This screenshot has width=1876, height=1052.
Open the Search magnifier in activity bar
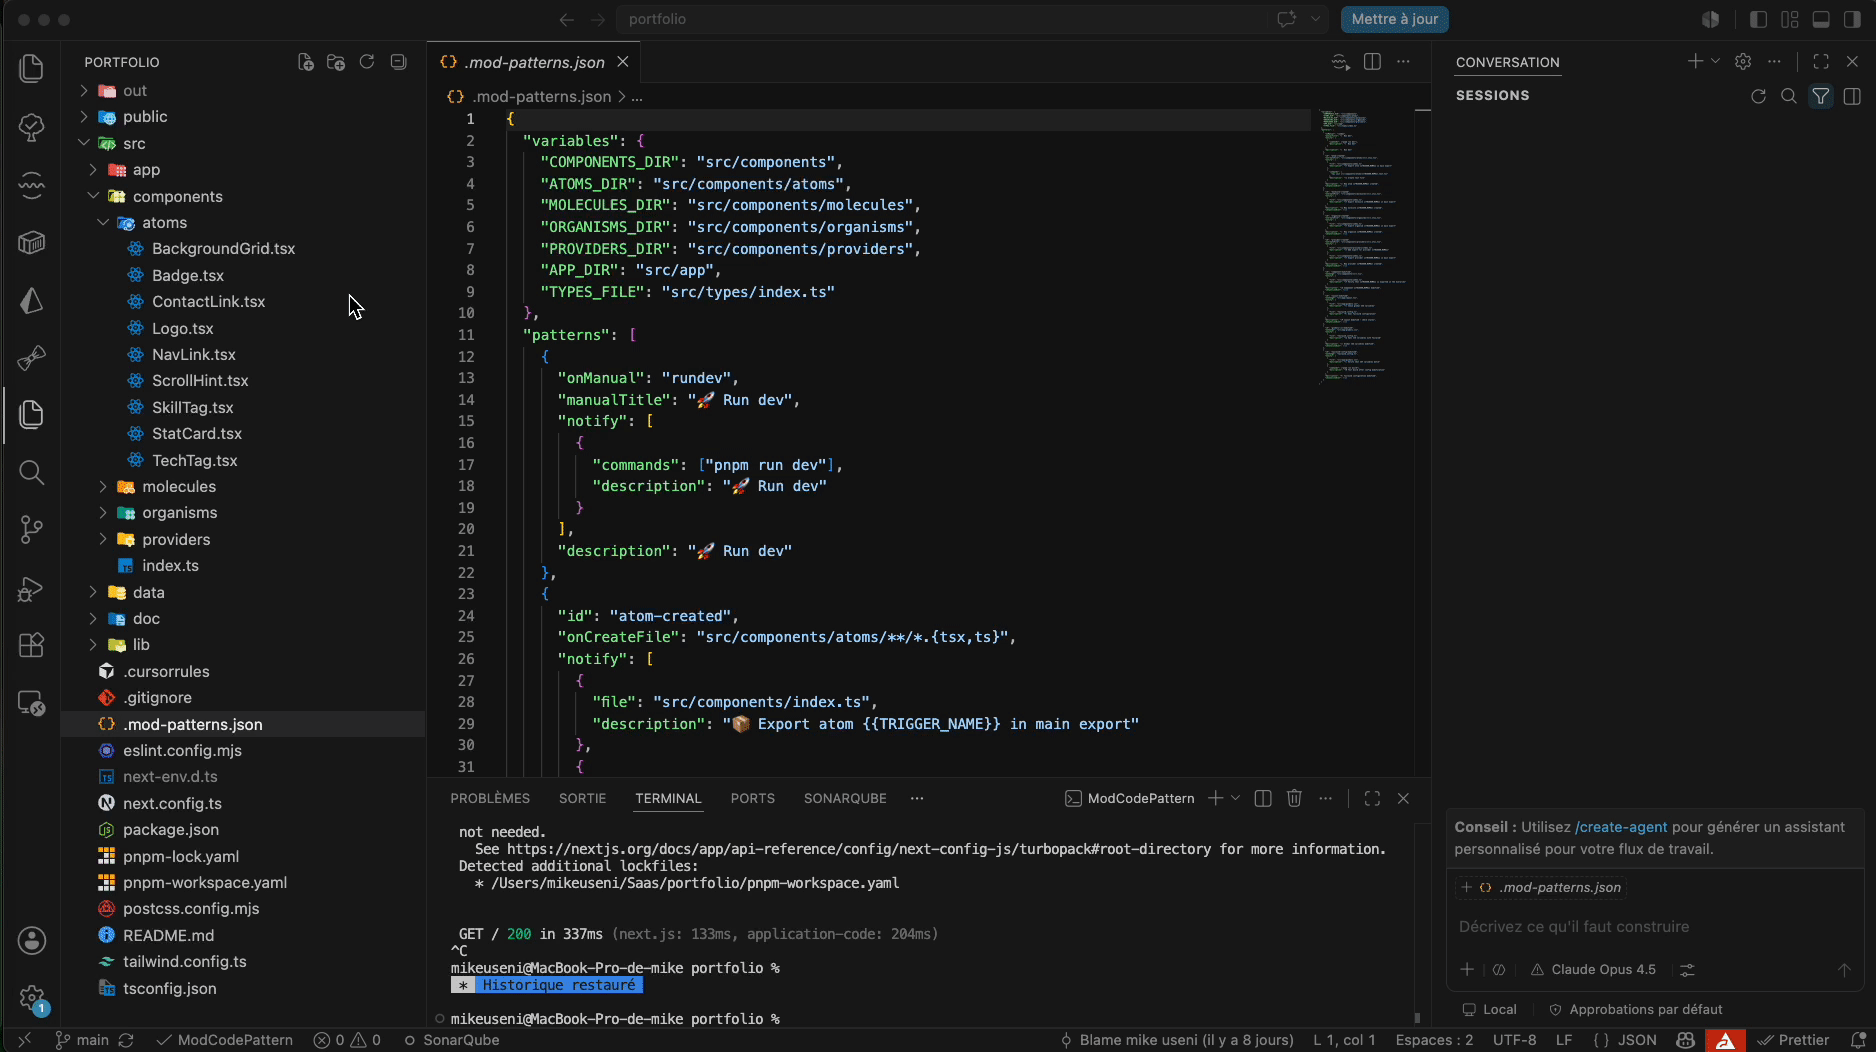pyautogui.click(x=32, y=472)
